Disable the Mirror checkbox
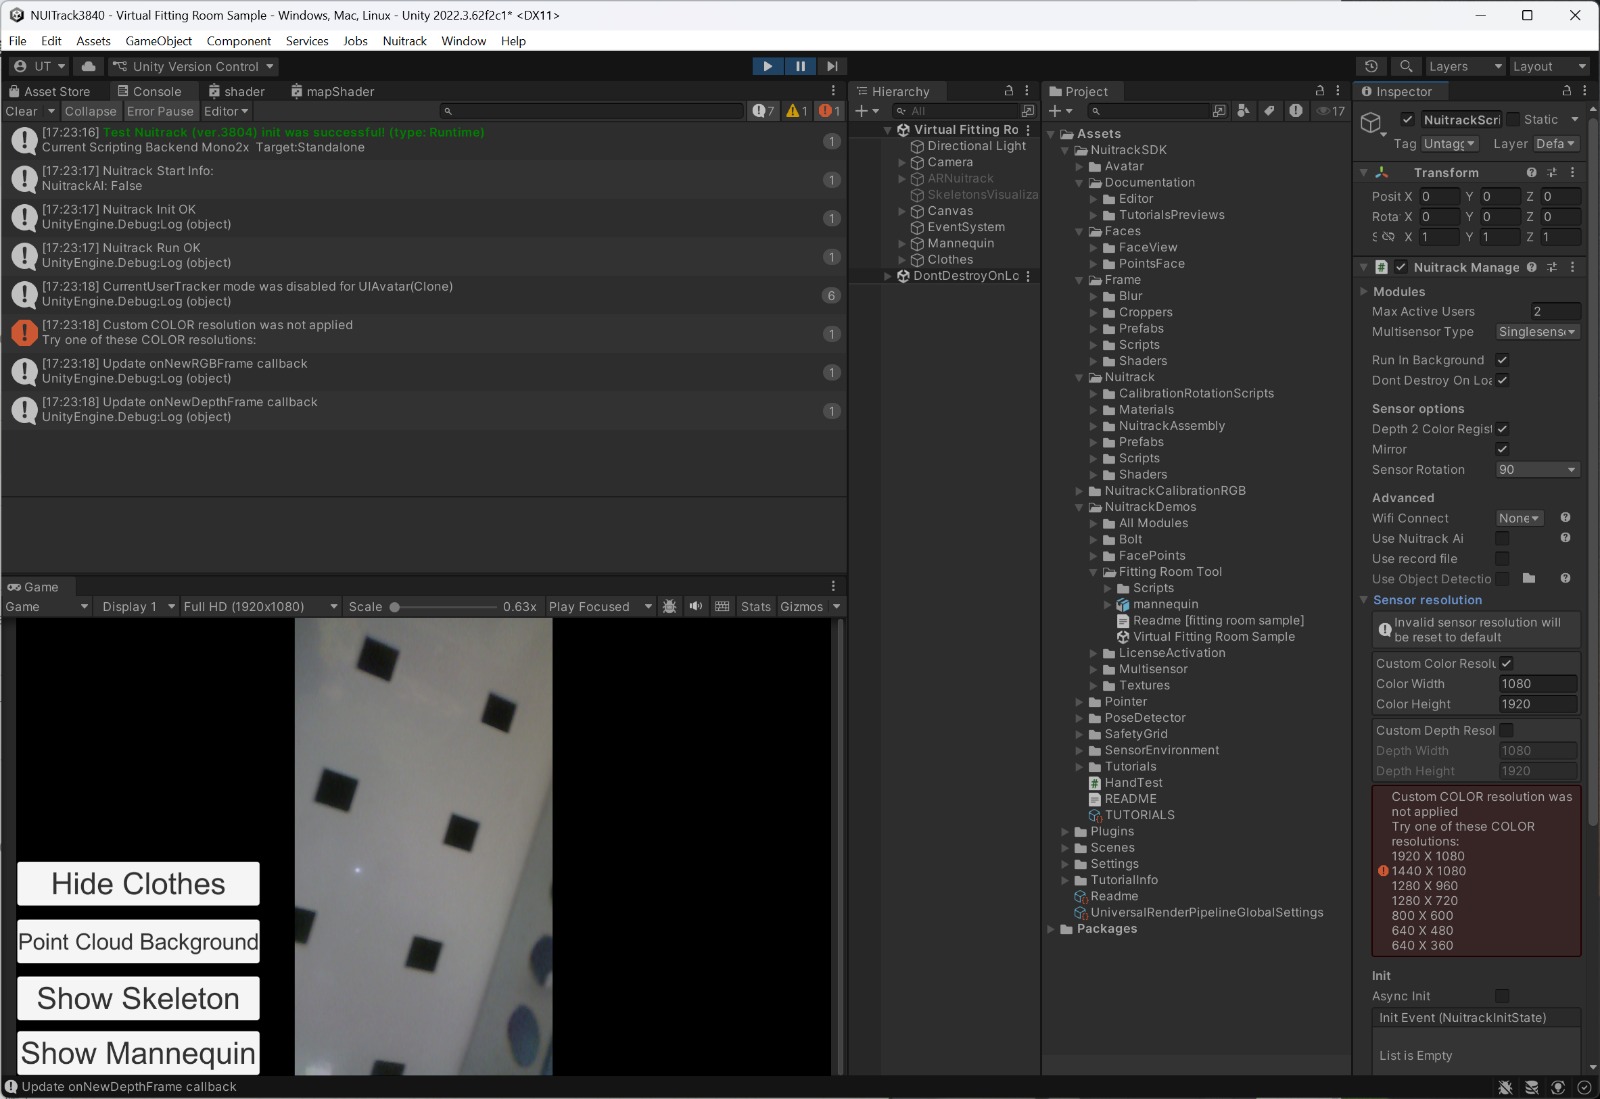Image resolution: width=1600 pixels, height=1099 pixels. [x=1502, y=449]
